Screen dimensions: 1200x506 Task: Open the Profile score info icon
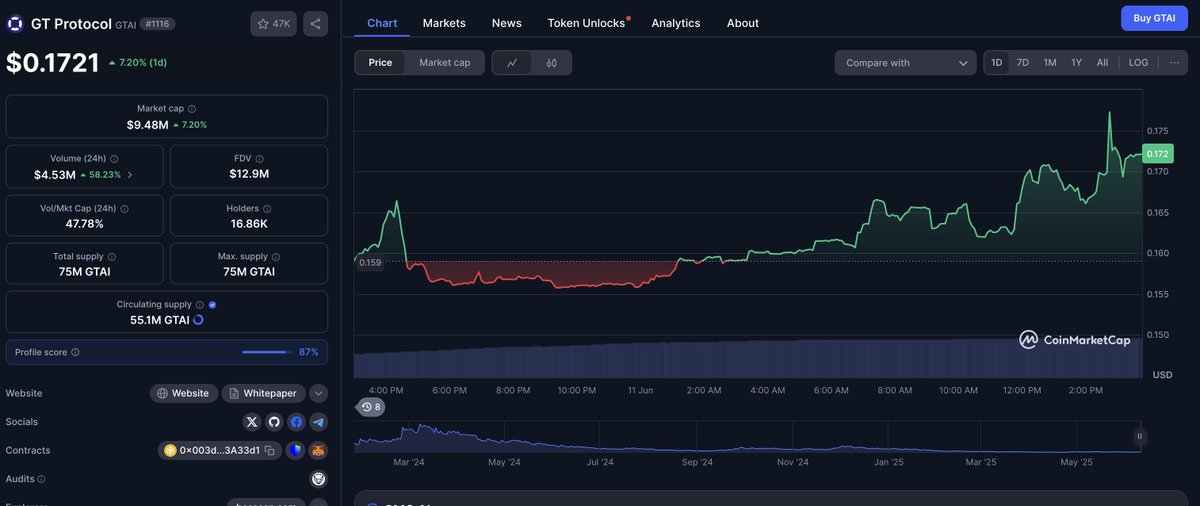click(75, 352)
